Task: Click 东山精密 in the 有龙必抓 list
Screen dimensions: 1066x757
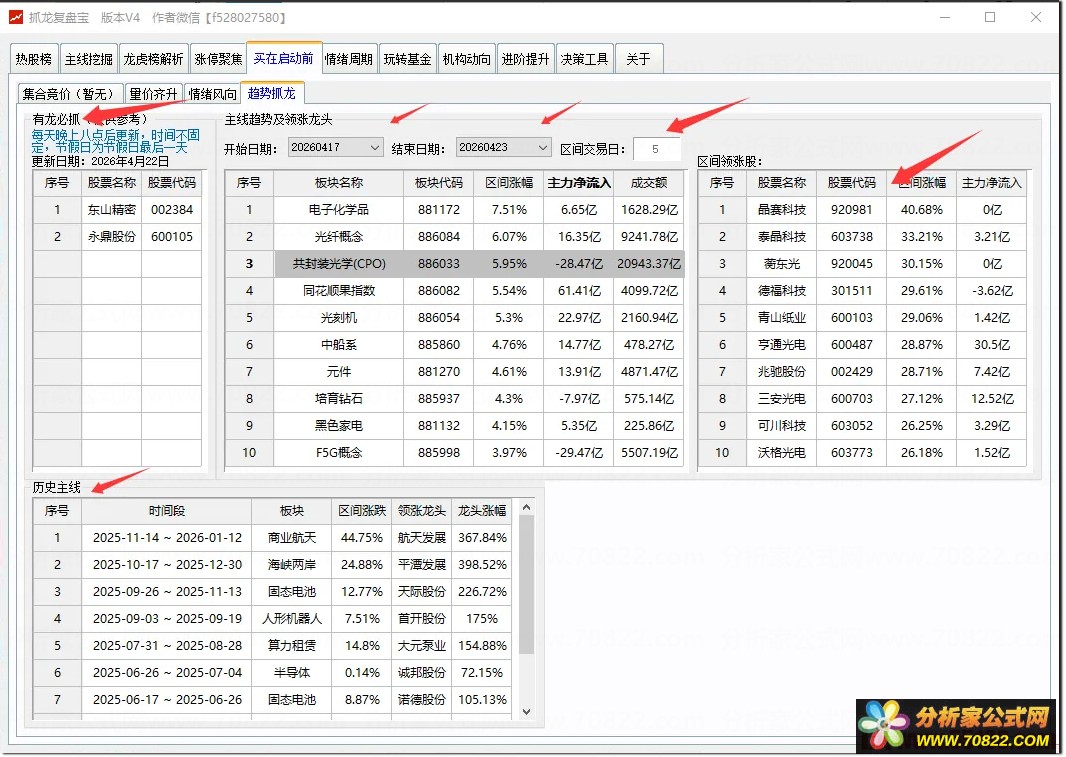Action: pyautogui.click(x=111, y=210)
